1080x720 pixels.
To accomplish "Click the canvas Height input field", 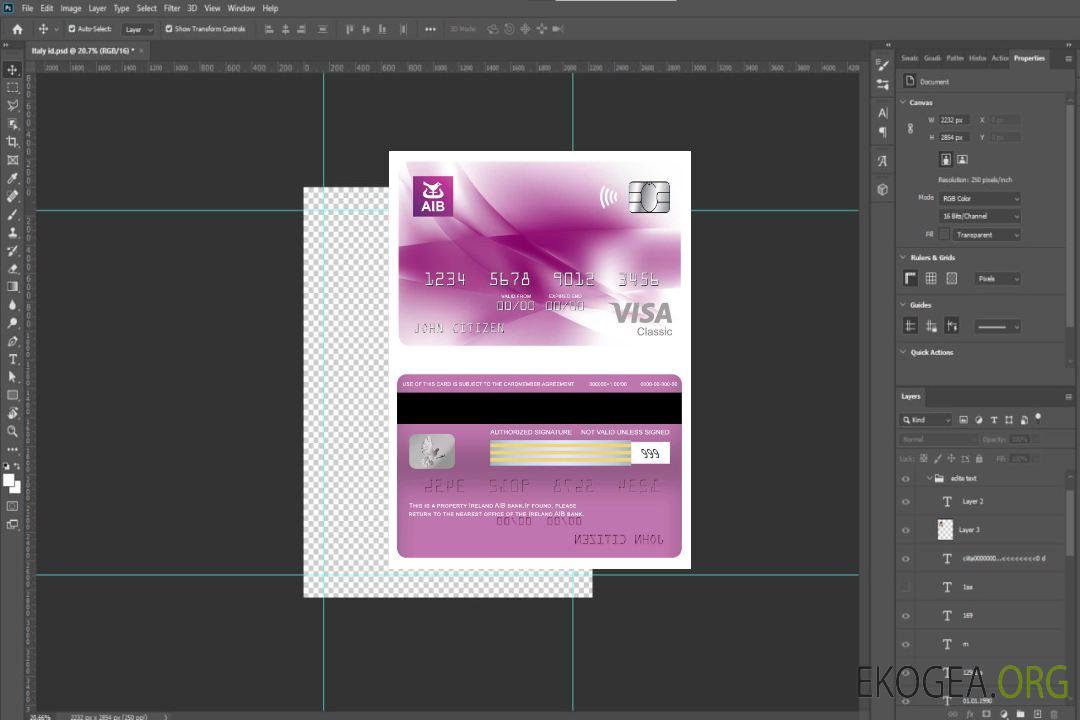I will point(955,138).
